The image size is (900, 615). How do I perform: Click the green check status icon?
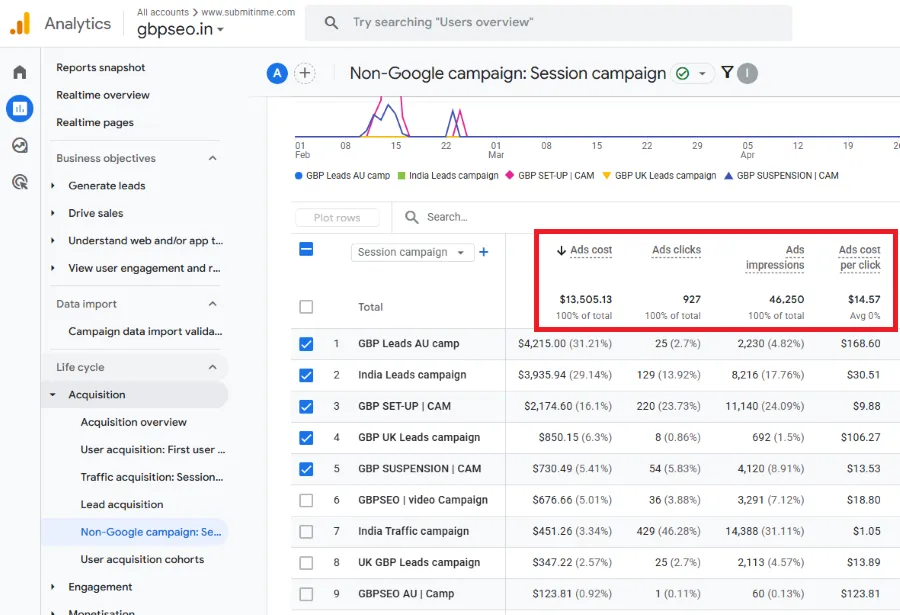point(682,74)
